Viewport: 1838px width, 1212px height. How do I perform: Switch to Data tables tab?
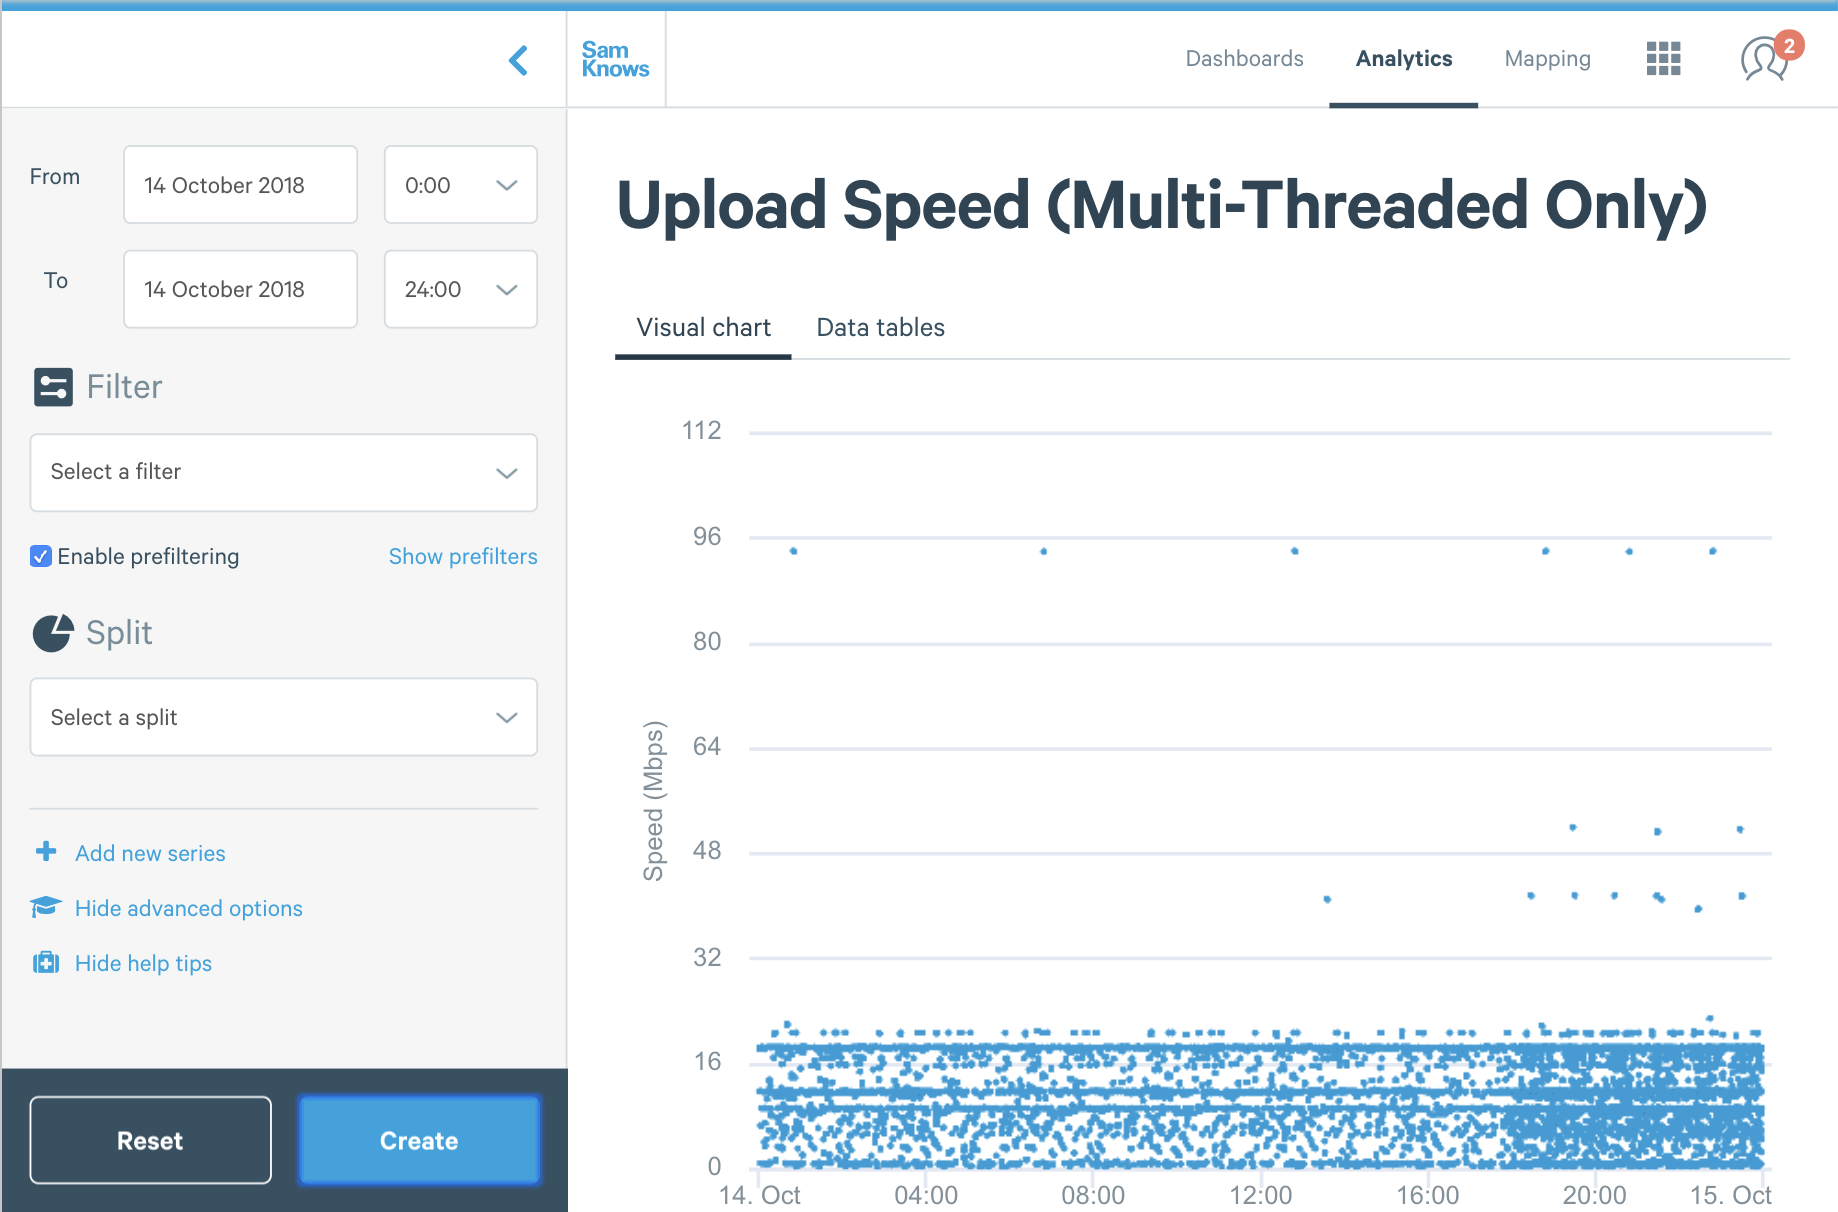pyautogui.click(x=880, y=328)
